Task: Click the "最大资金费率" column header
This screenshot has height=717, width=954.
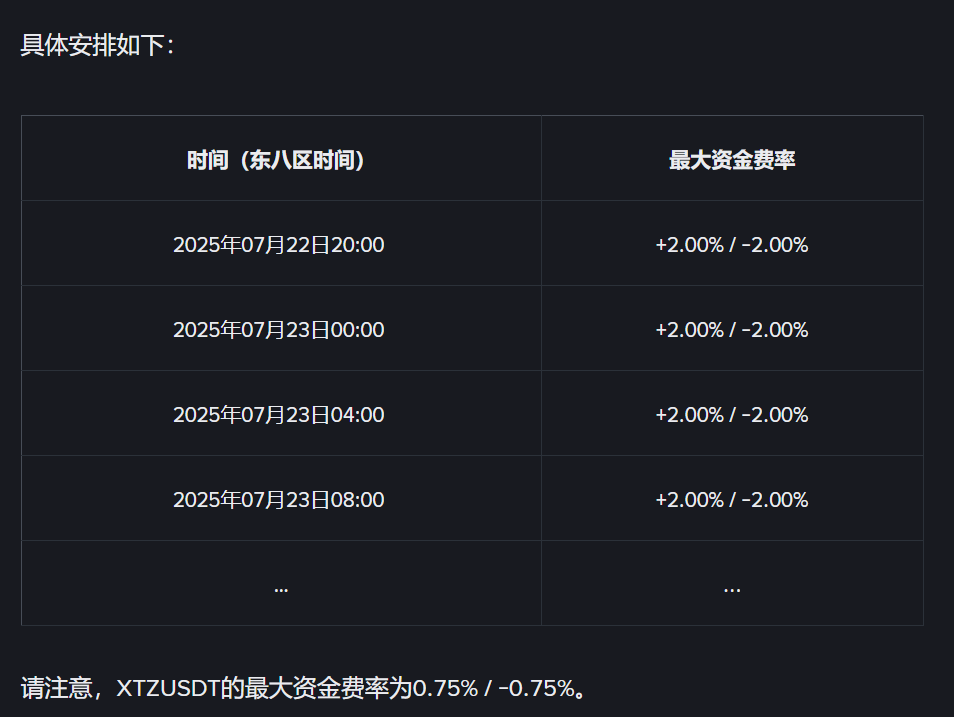Action: (x=732, y=160)
